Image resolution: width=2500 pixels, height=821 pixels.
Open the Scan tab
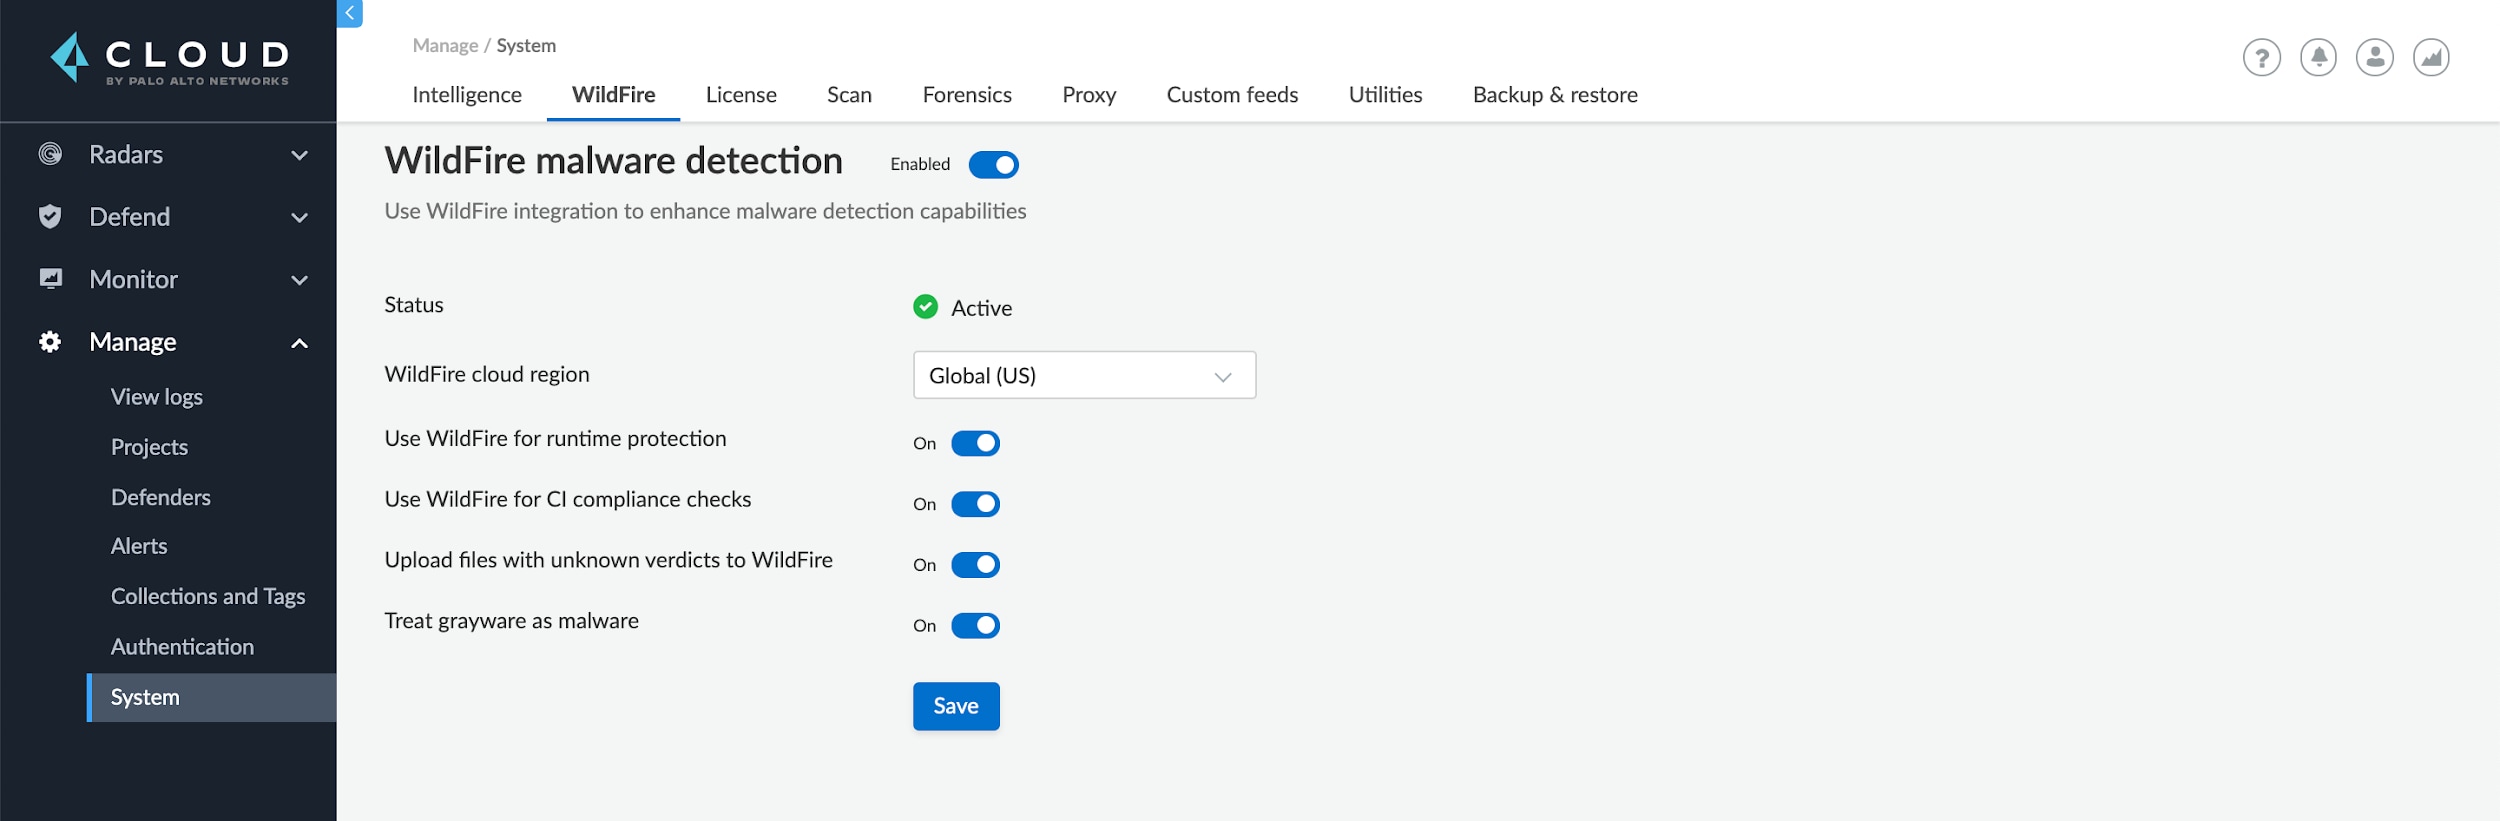tap(849, 95)
